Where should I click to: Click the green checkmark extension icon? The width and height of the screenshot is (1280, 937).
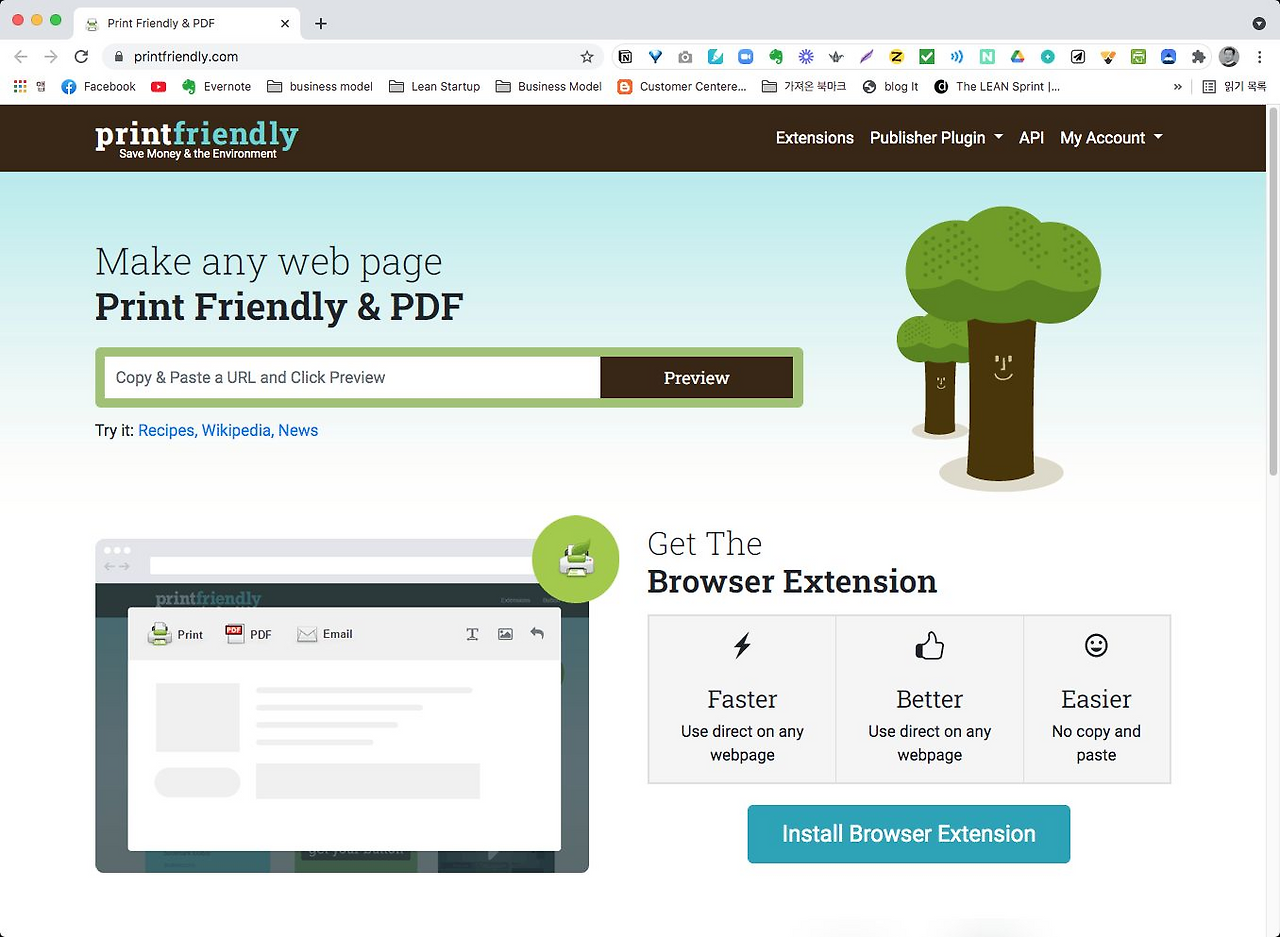tap(926, 57)
